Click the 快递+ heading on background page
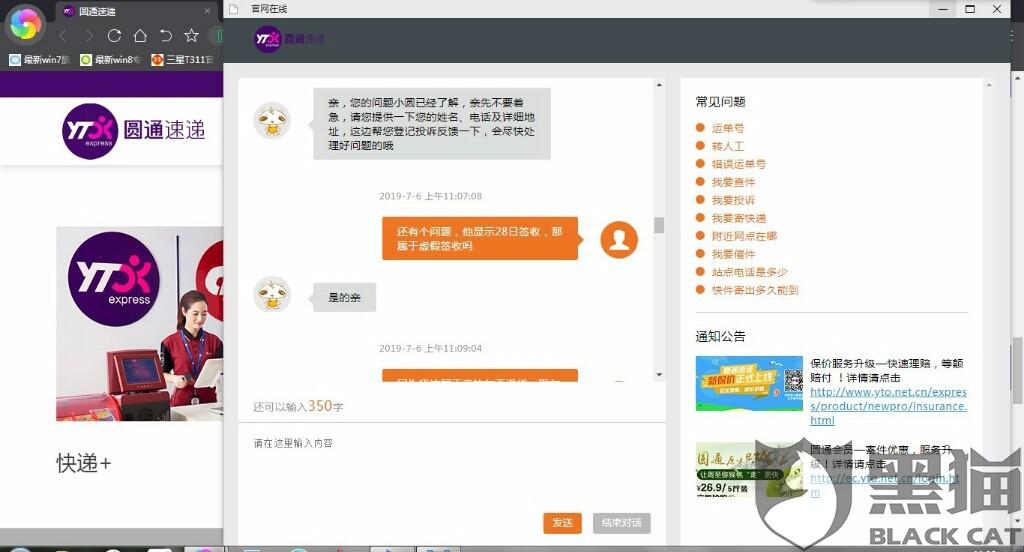 (84, 463)
